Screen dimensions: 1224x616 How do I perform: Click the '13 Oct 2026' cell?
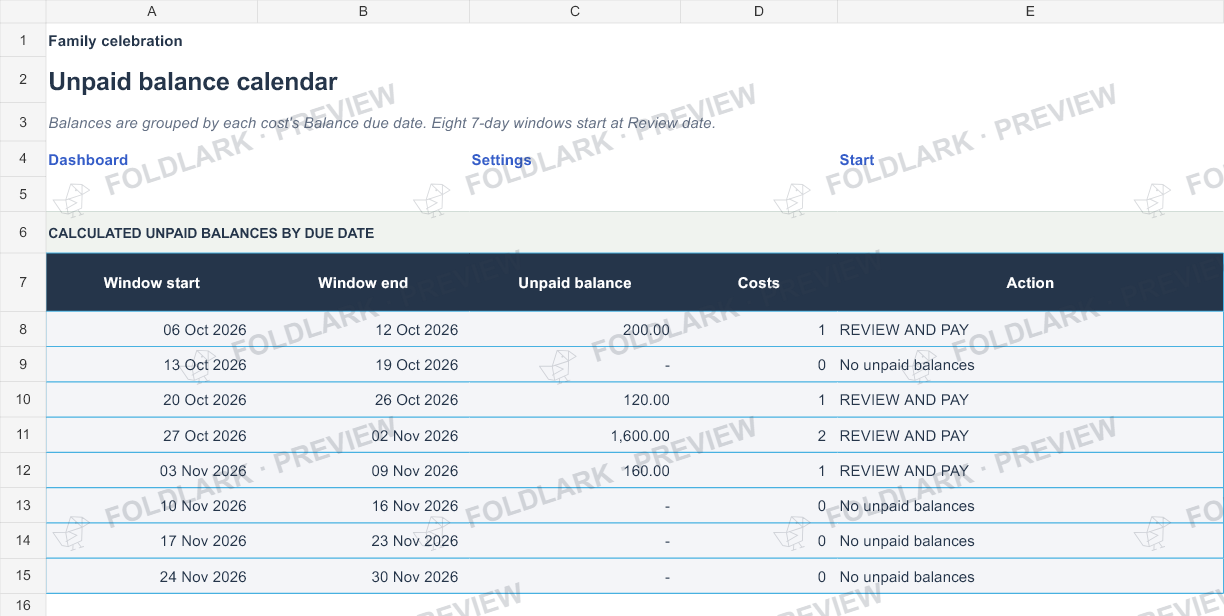[152, 365]
